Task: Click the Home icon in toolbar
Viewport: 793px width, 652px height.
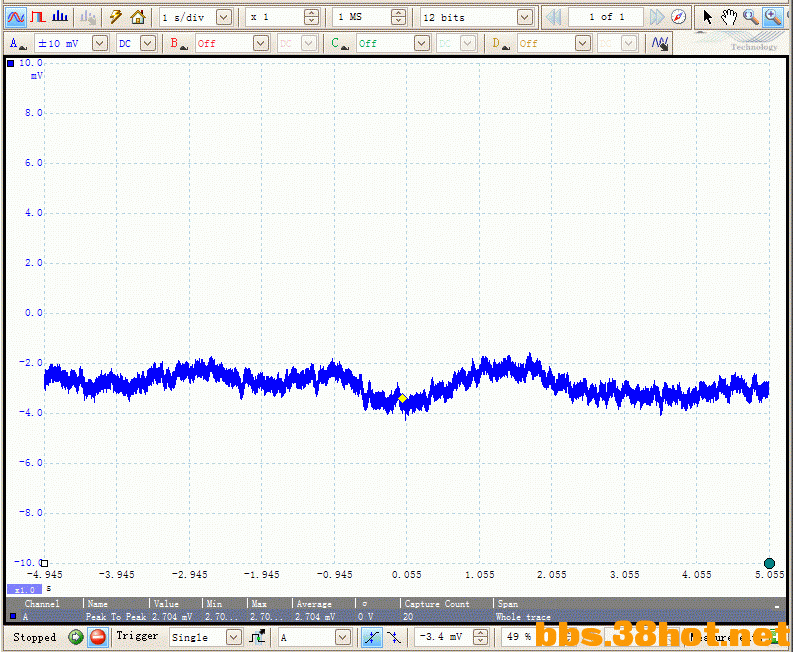Action: tap(138, 17)
